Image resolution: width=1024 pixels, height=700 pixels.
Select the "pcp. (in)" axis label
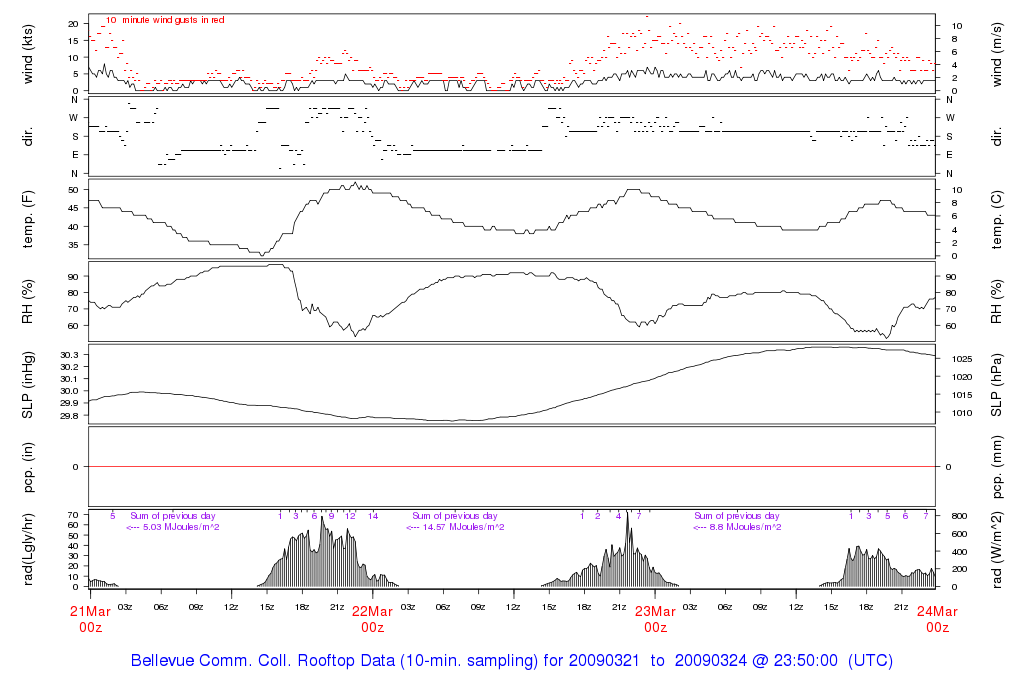27,467
